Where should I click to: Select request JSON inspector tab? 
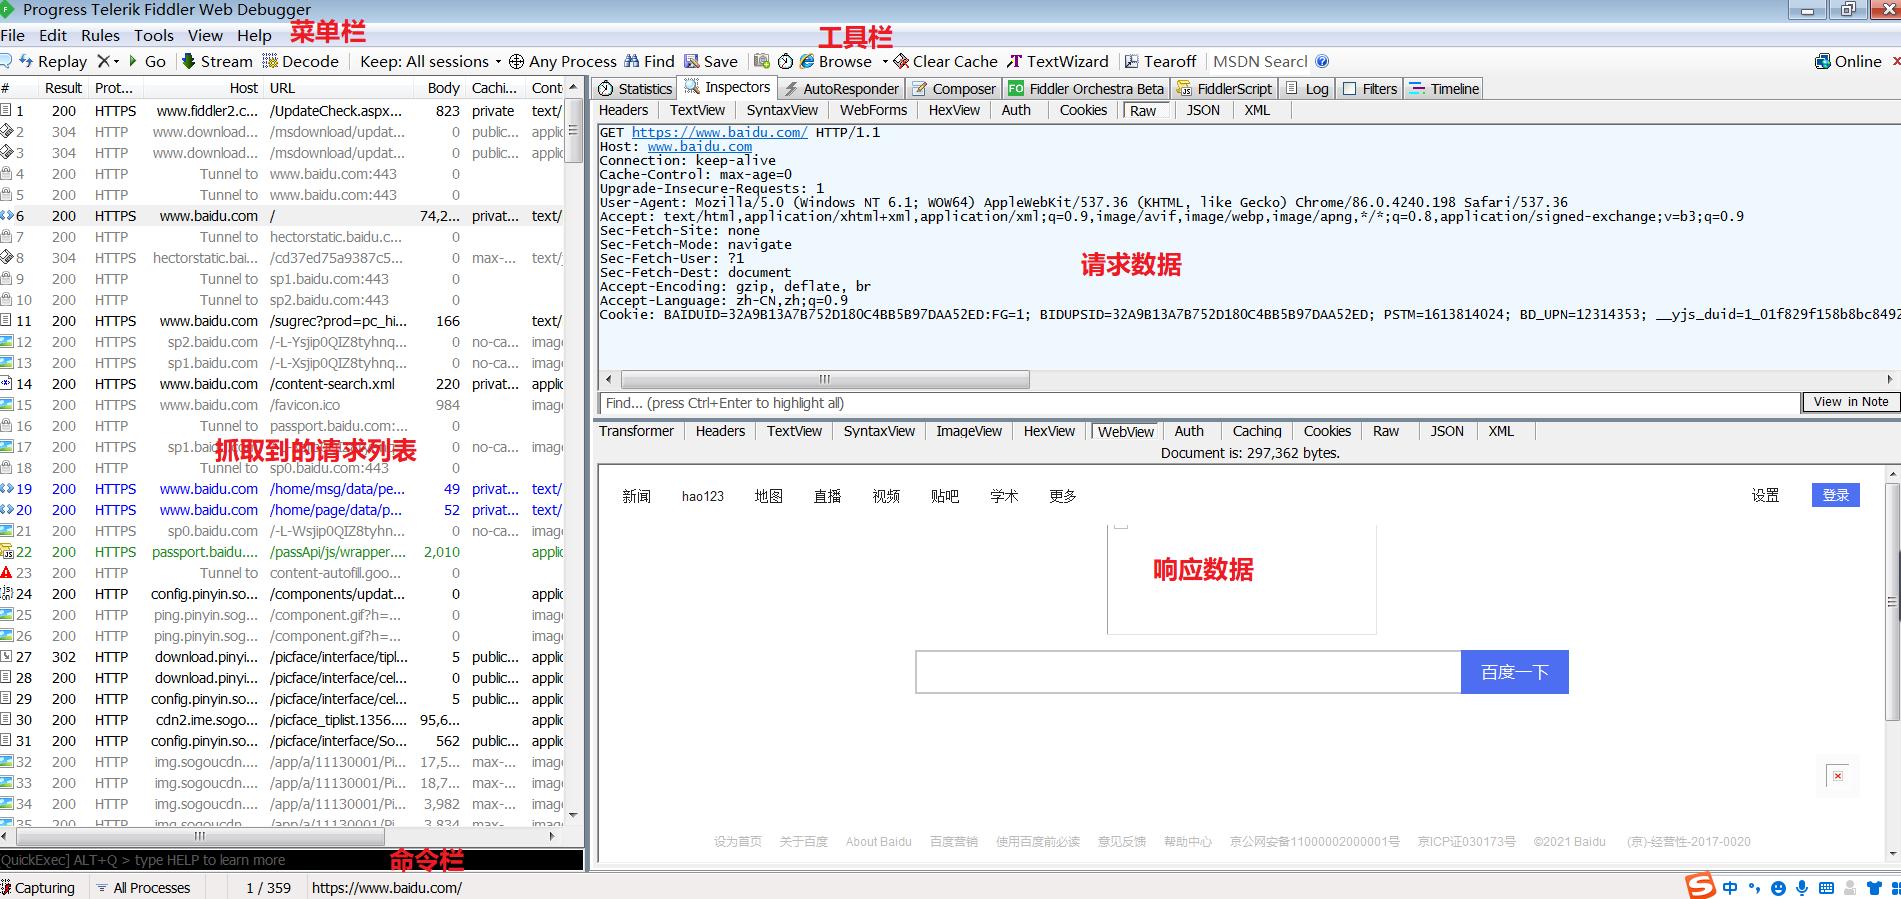[1203, 110]
